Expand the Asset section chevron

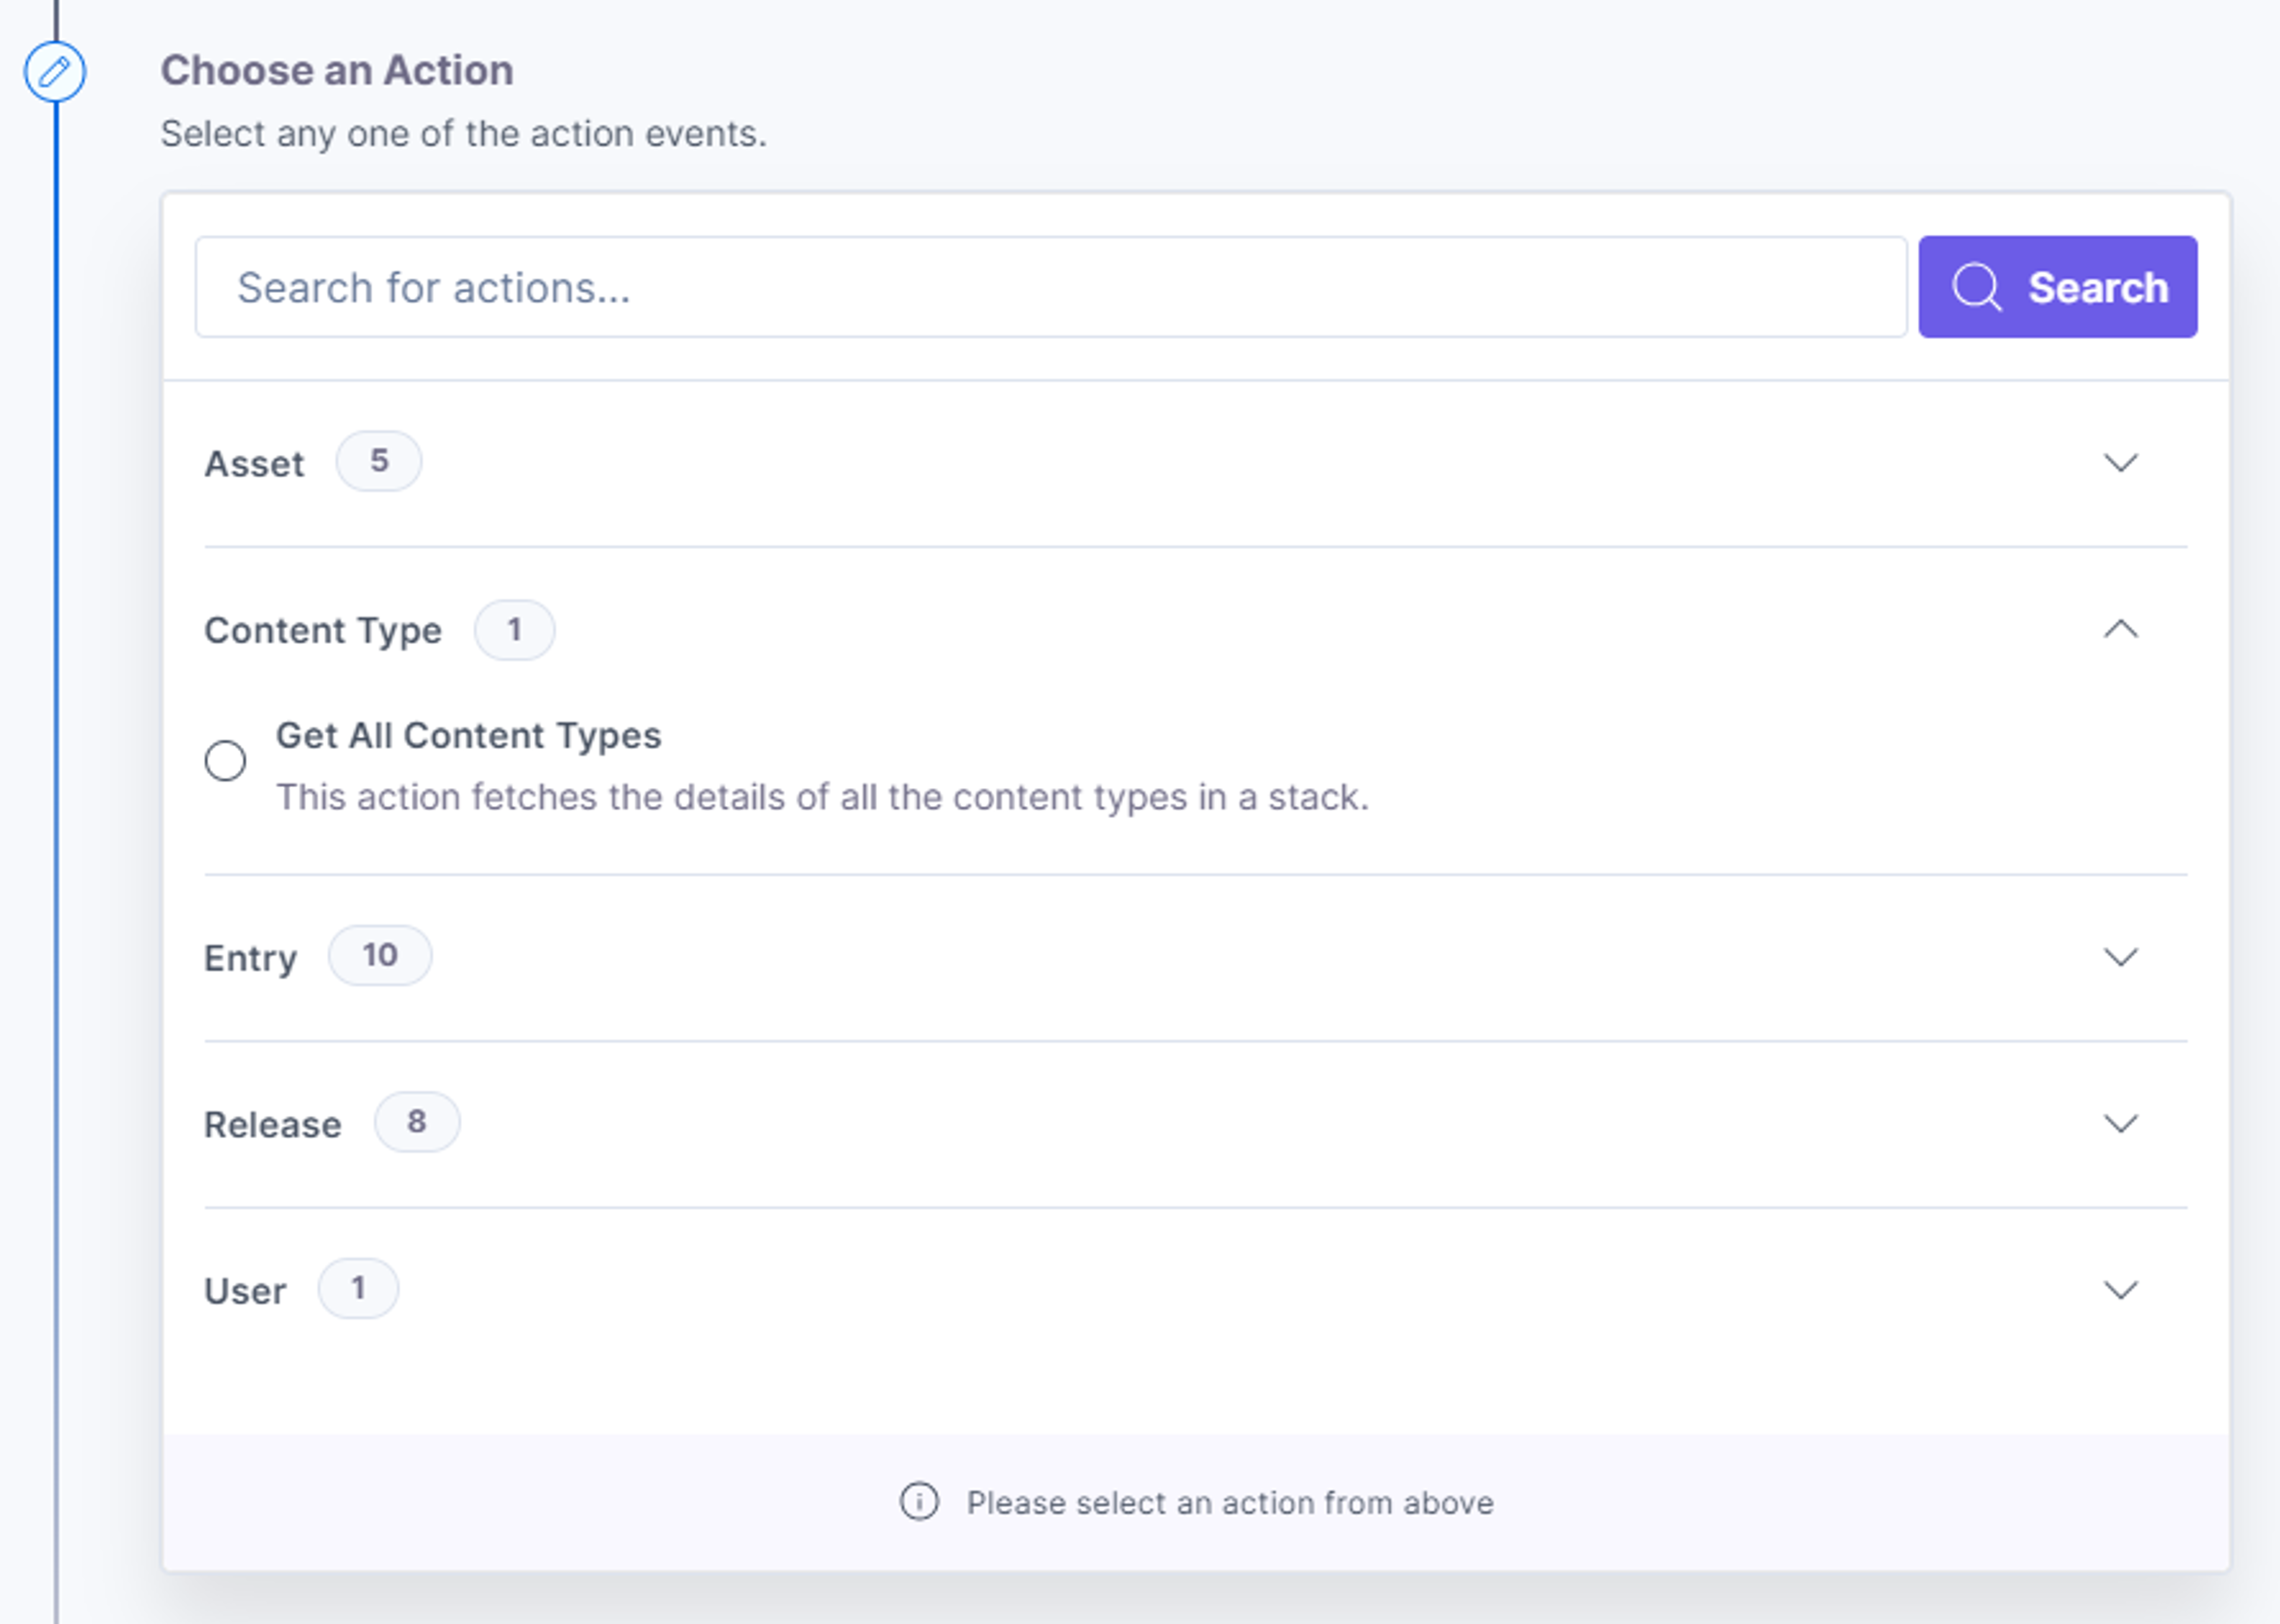pyautogui.click(x=2120, y=463)
